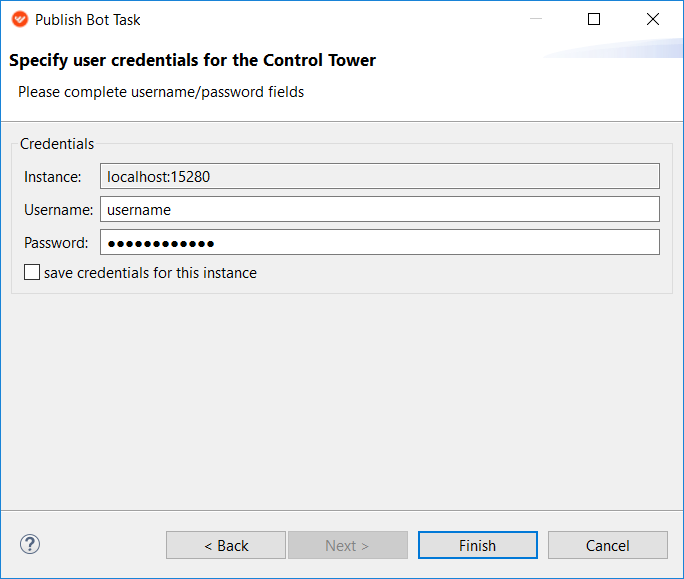684x579 pixels.
Task: Click the 'Username:' label
Action: click(58, 210)
